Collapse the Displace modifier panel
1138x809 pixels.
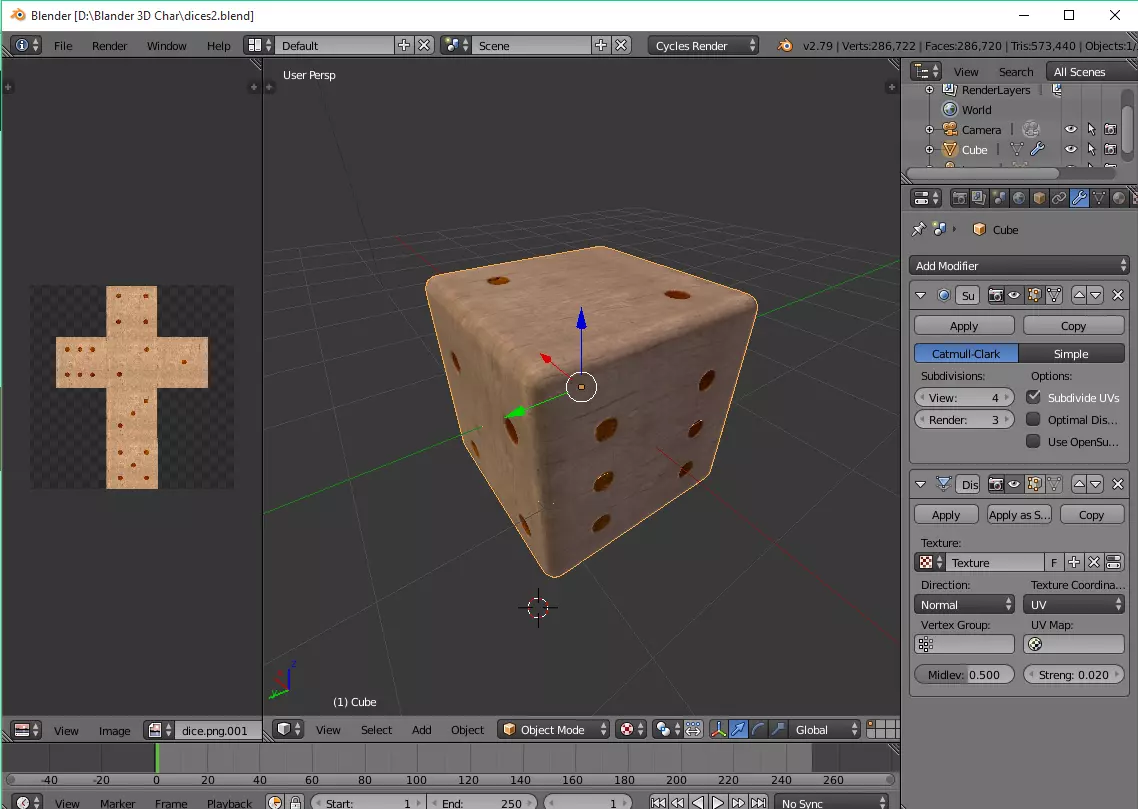pos(920,484)
